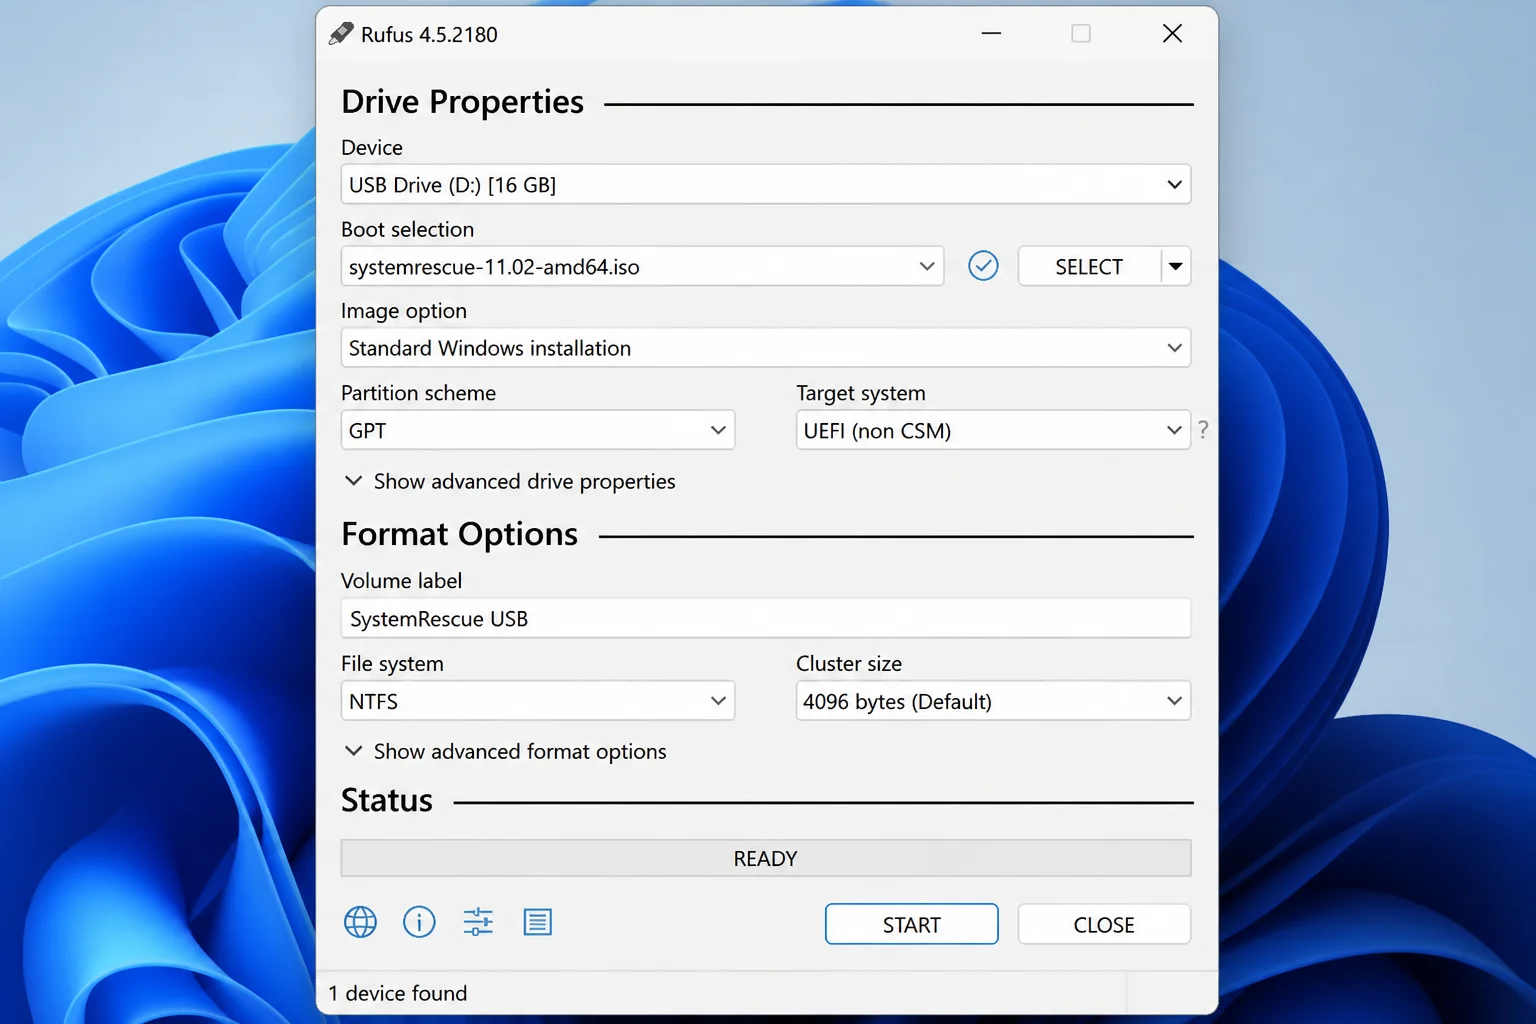Click the Rufus USB app icon

tap(341, 34)
